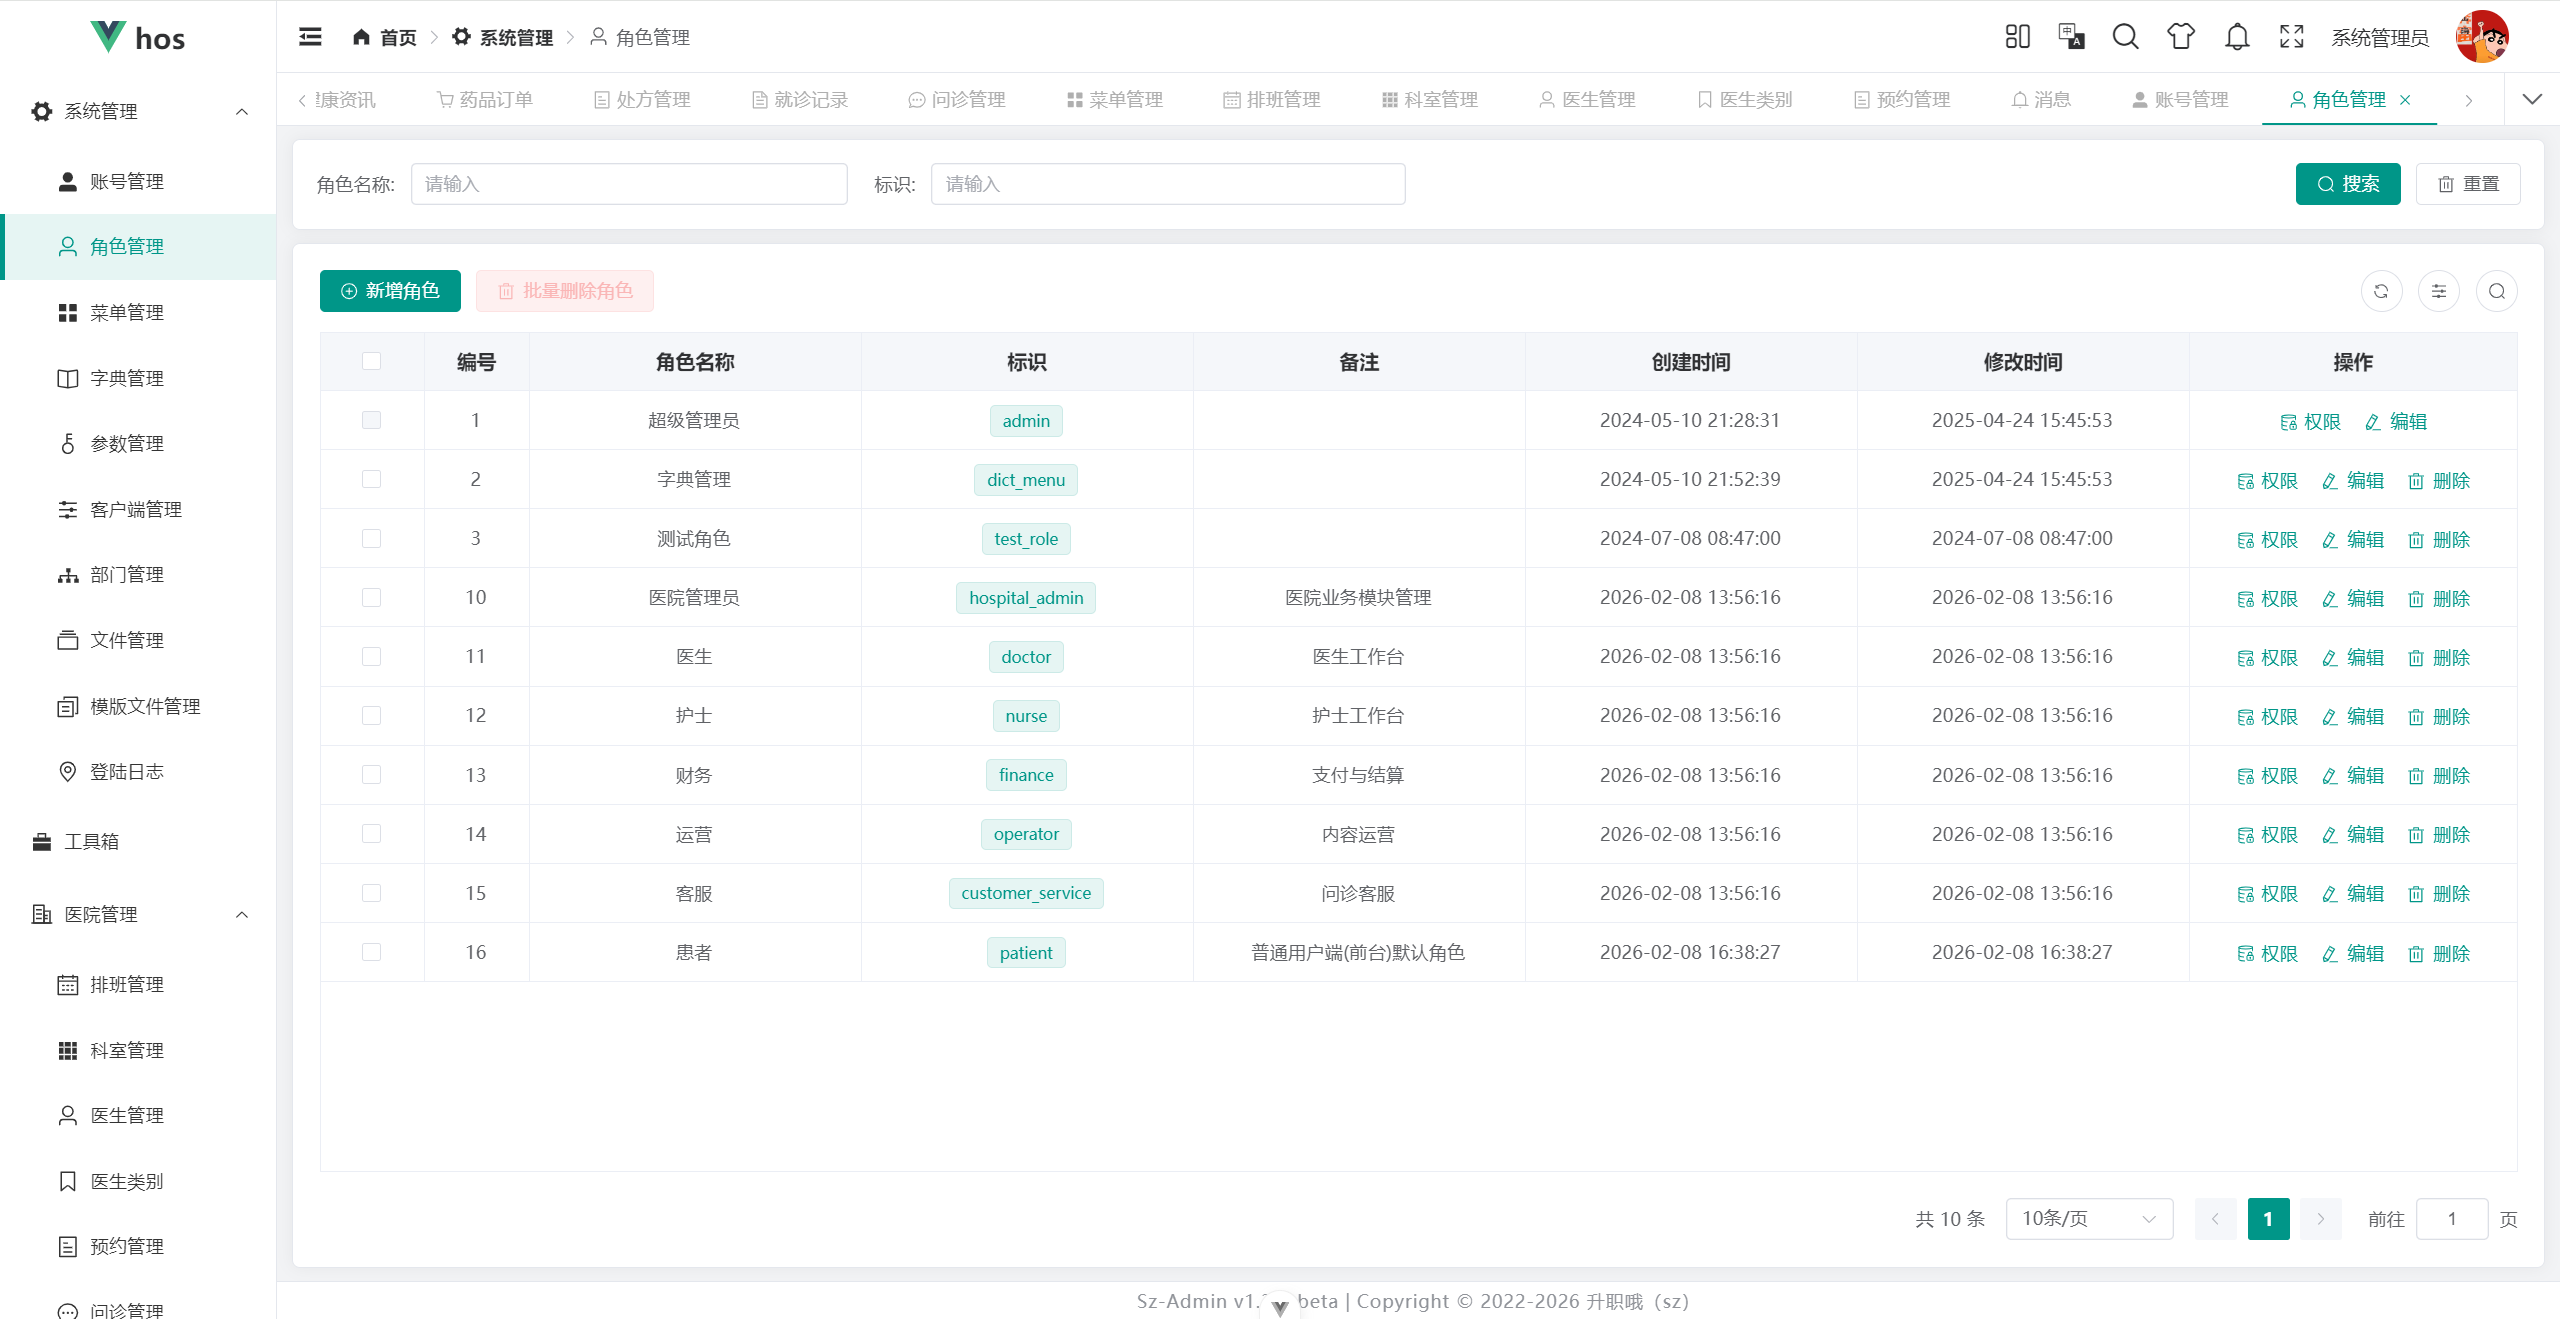Check the select-all header checkbox
The height and width of the screenshot is (1319, 2560).
coord(371,361)
